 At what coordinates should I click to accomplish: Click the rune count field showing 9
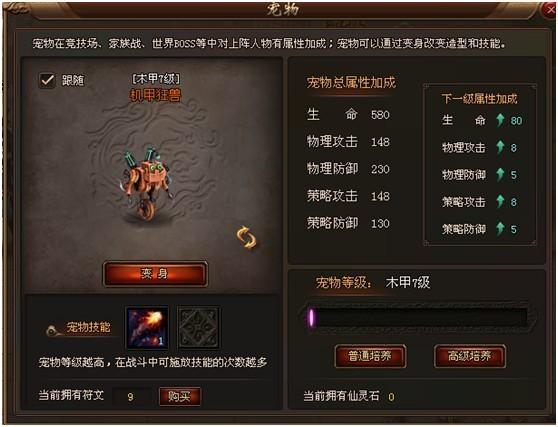coord(131,396)
